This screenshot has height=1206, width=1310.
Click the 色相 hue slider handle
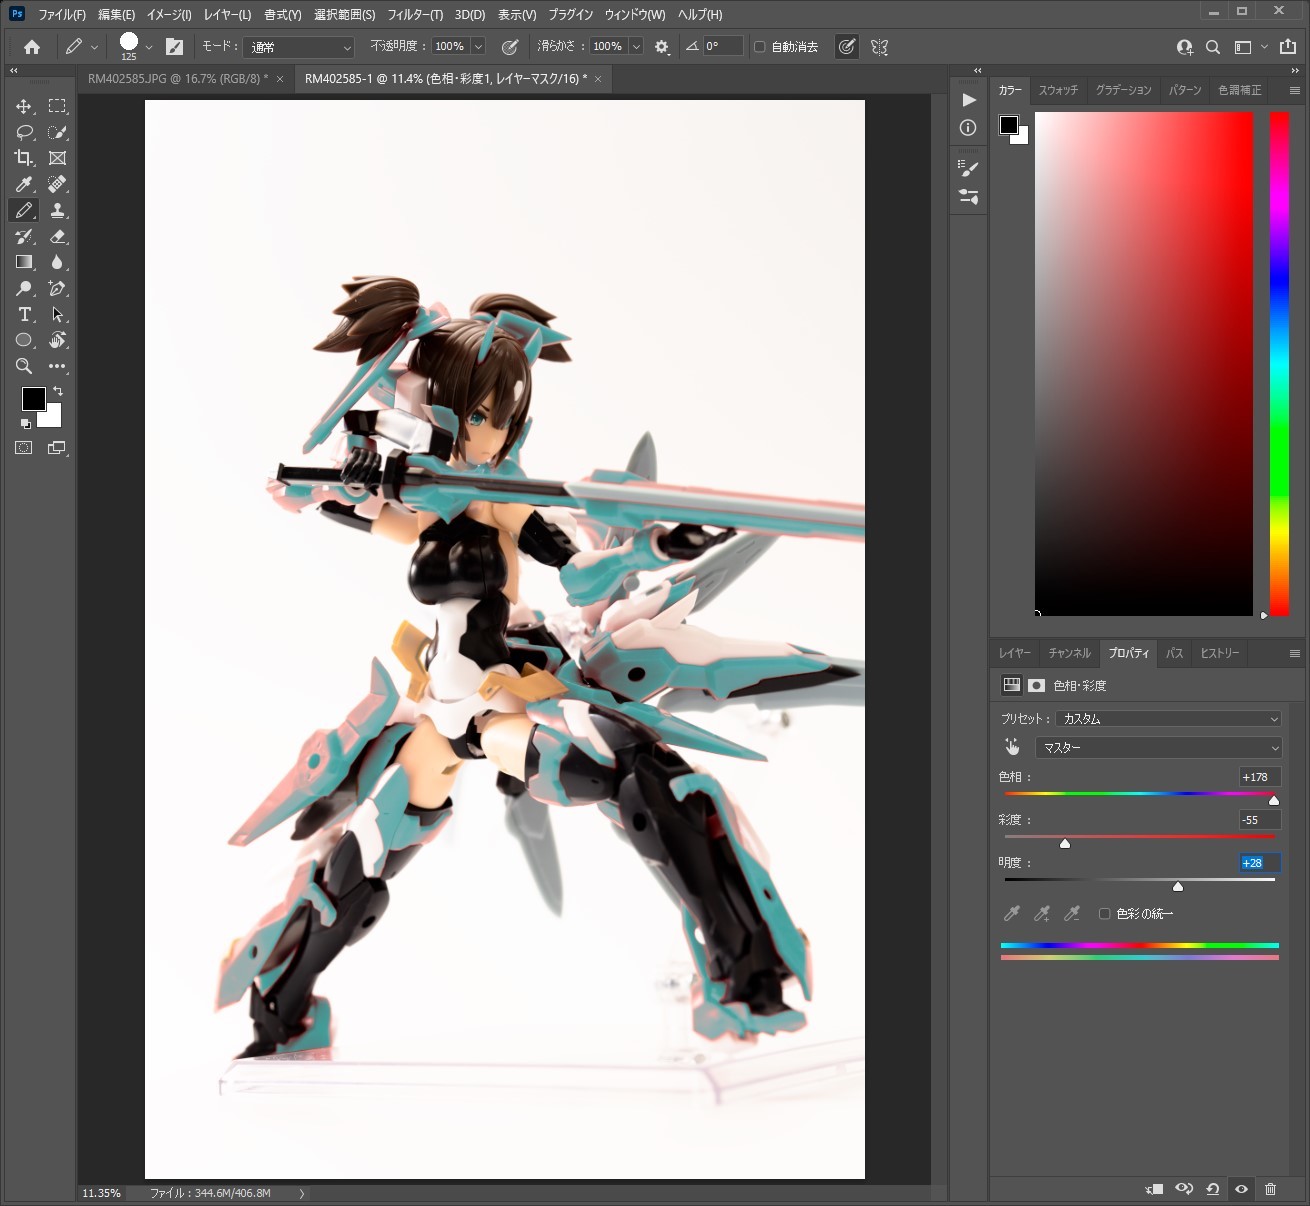[x=1274, y=800]
